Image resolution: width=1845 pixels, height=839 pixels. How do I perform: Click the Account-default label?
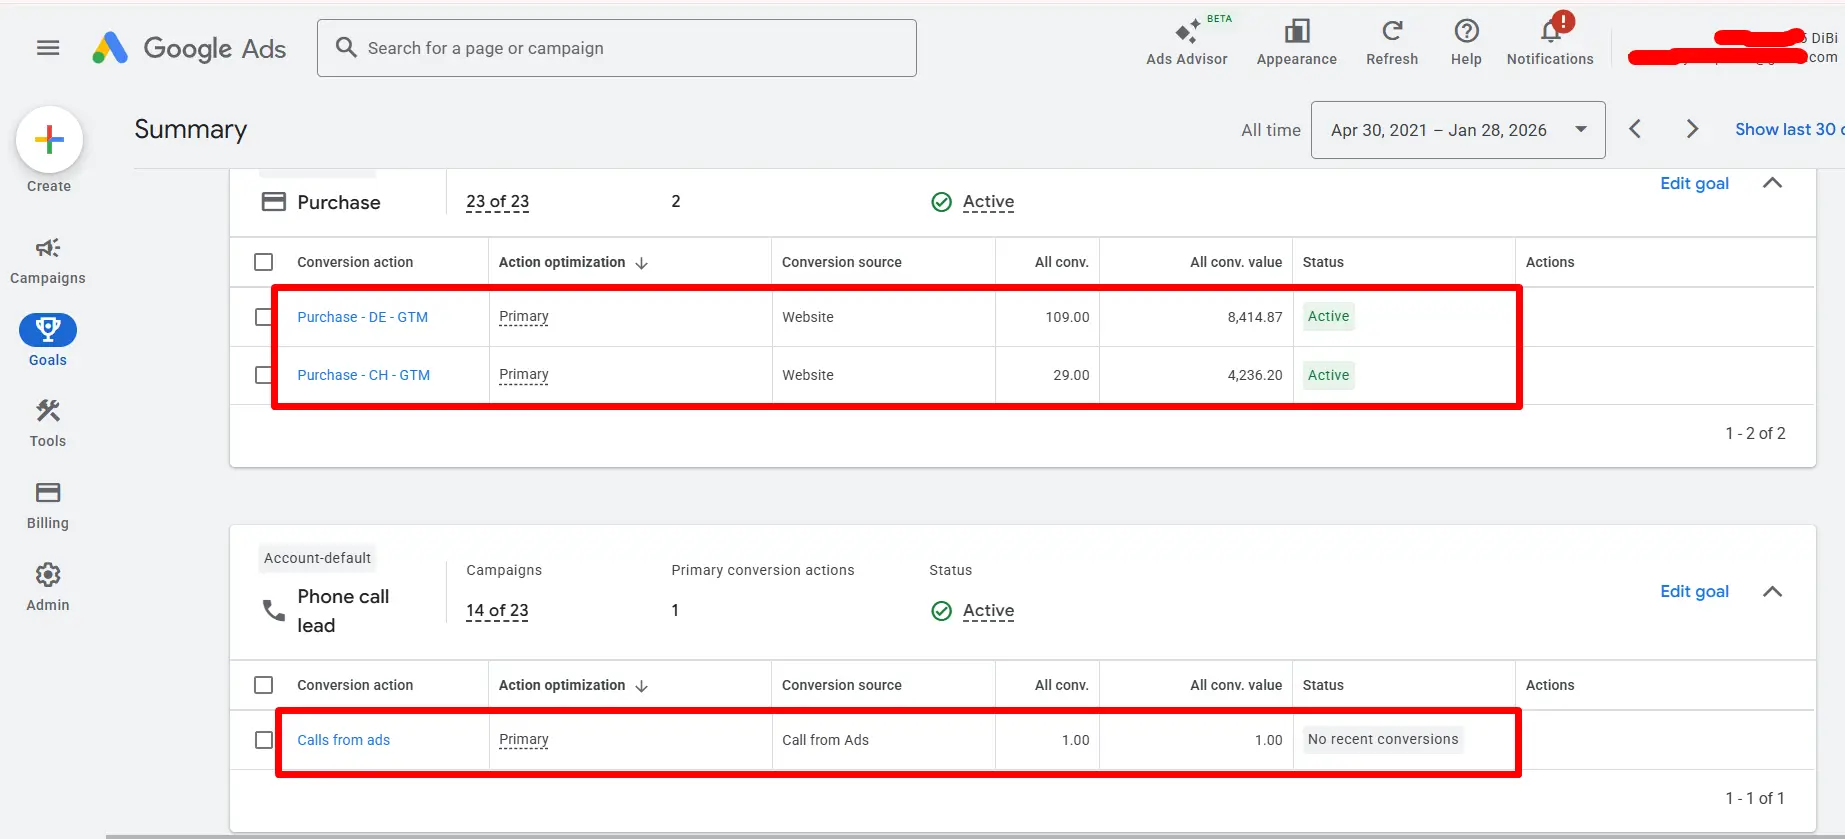coord(317,558)
